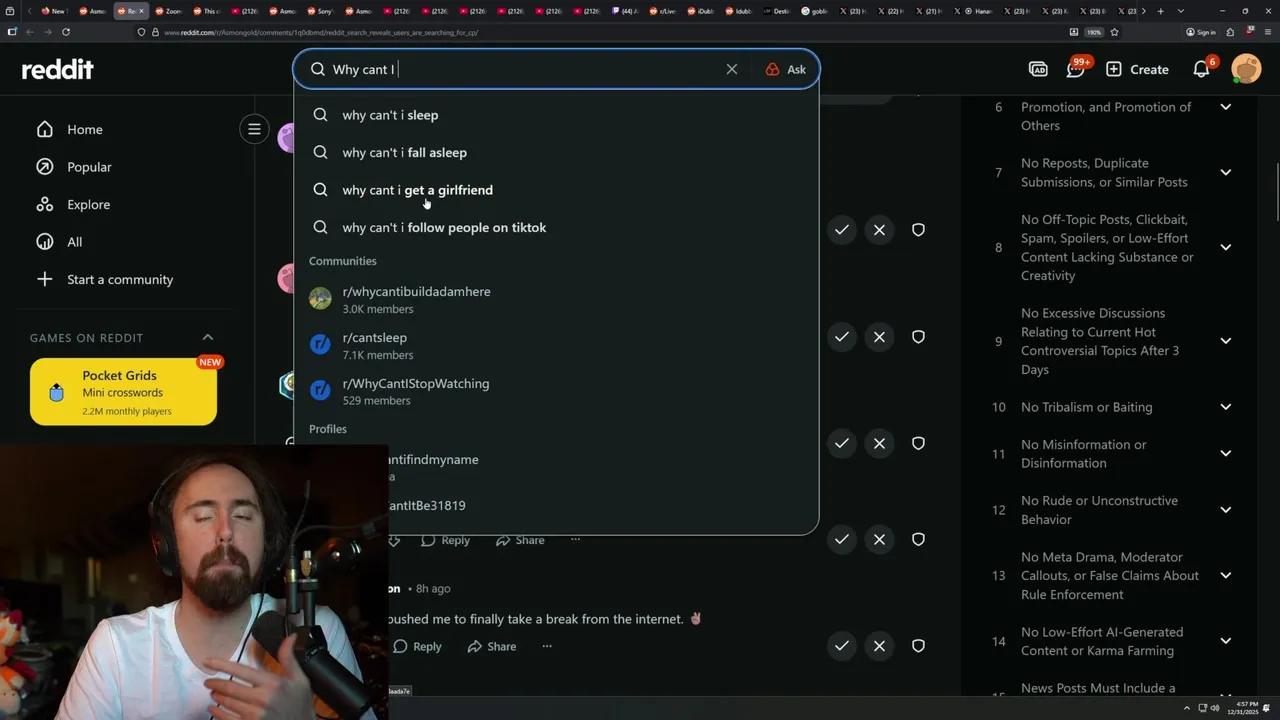This screenshot has width=1280, height=720.
Task: Open the advertise icon in header
Action: 1038,69
